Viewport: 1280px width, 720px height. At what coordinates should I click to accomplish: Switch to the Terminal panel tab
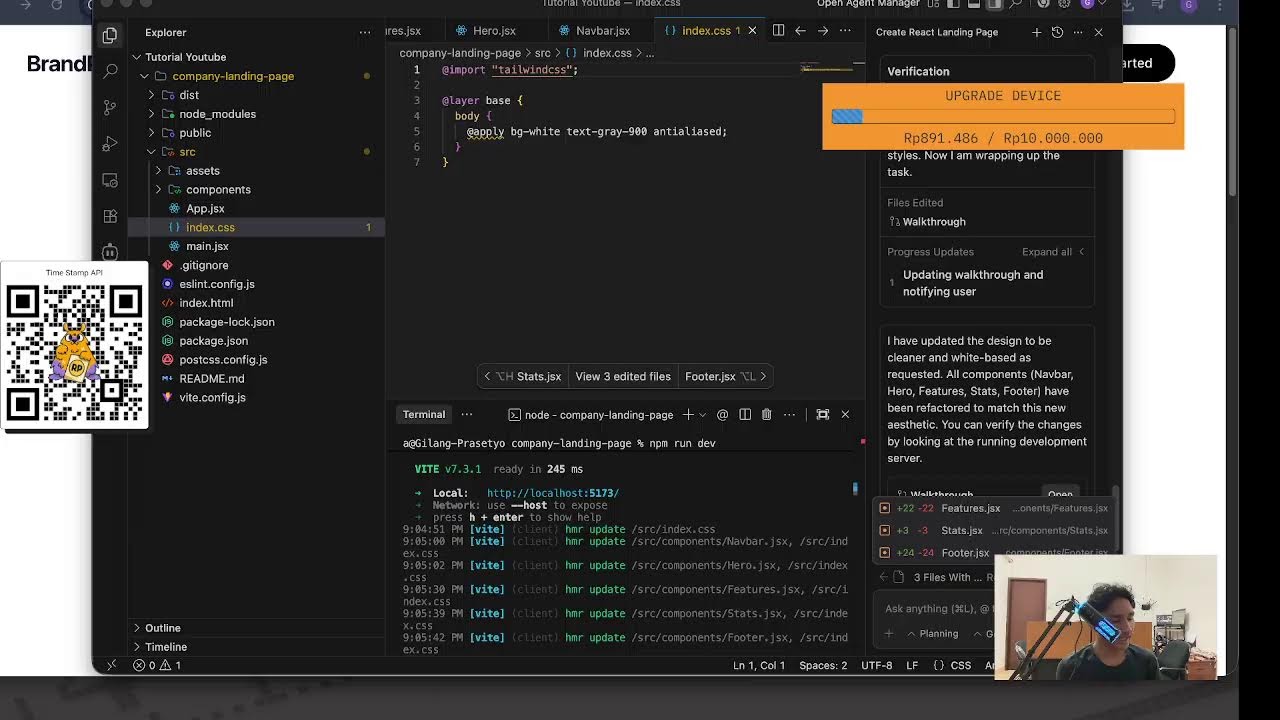tap(424, 414)
